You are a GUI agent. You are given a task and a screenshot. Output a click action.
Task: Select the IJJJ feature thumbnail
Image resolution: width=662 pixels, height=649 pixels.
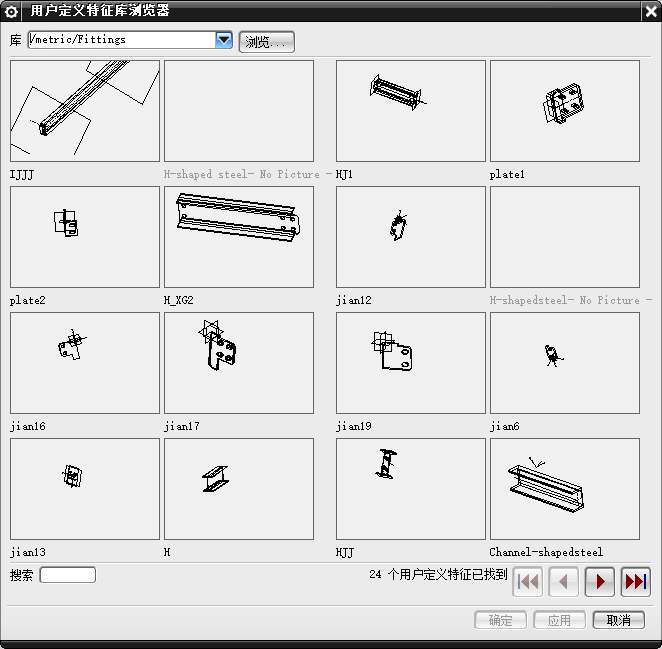click(x=85, y=111)
